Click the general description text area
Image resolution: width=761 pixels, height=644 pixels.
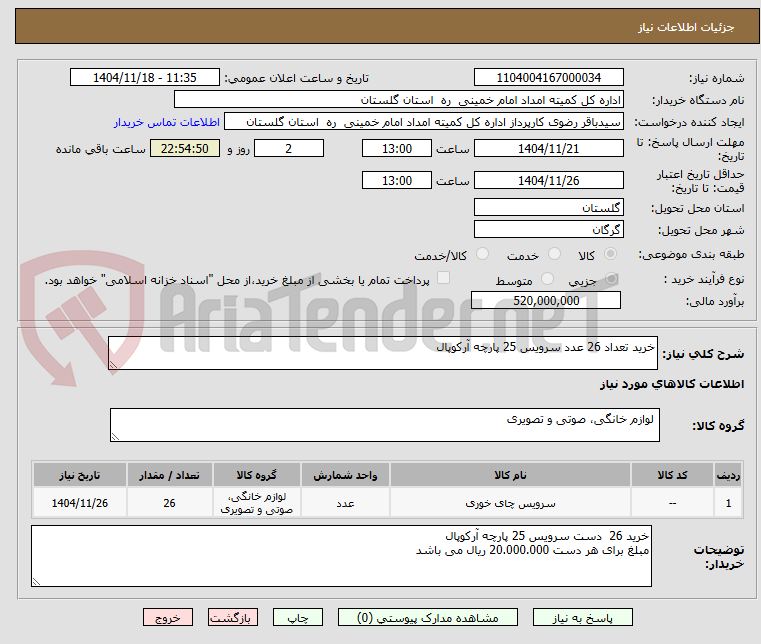click(383, 353)
